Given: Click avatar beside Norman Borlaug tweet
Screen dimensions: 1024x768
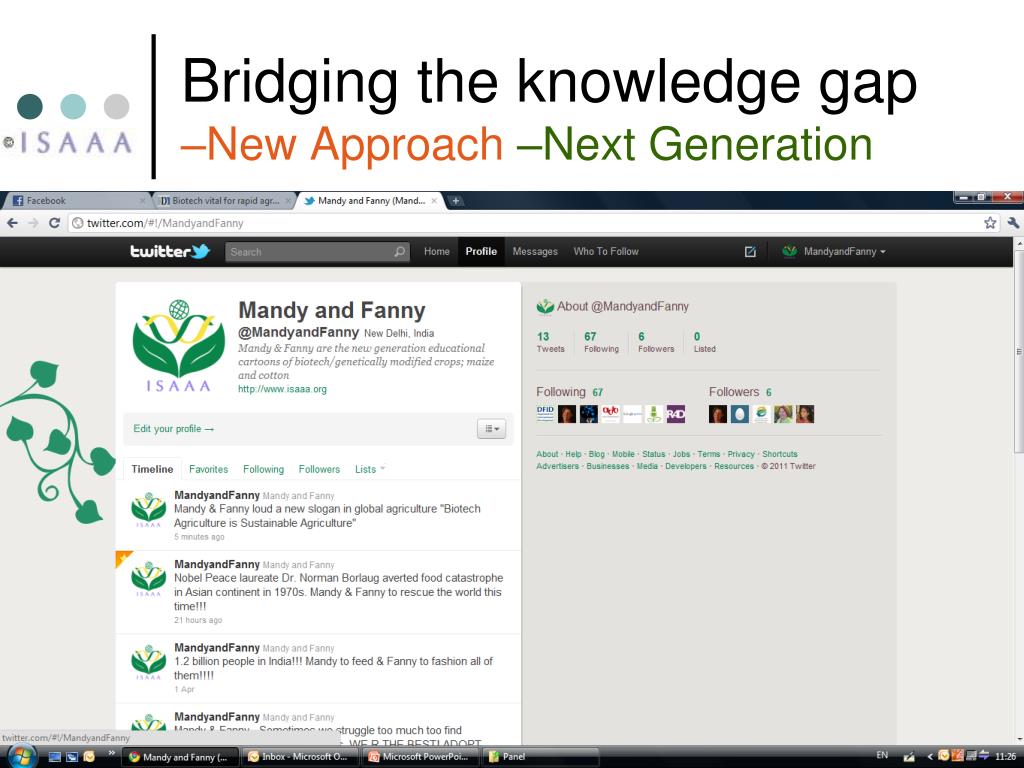Looking at the screenshot, I should 148,577.
